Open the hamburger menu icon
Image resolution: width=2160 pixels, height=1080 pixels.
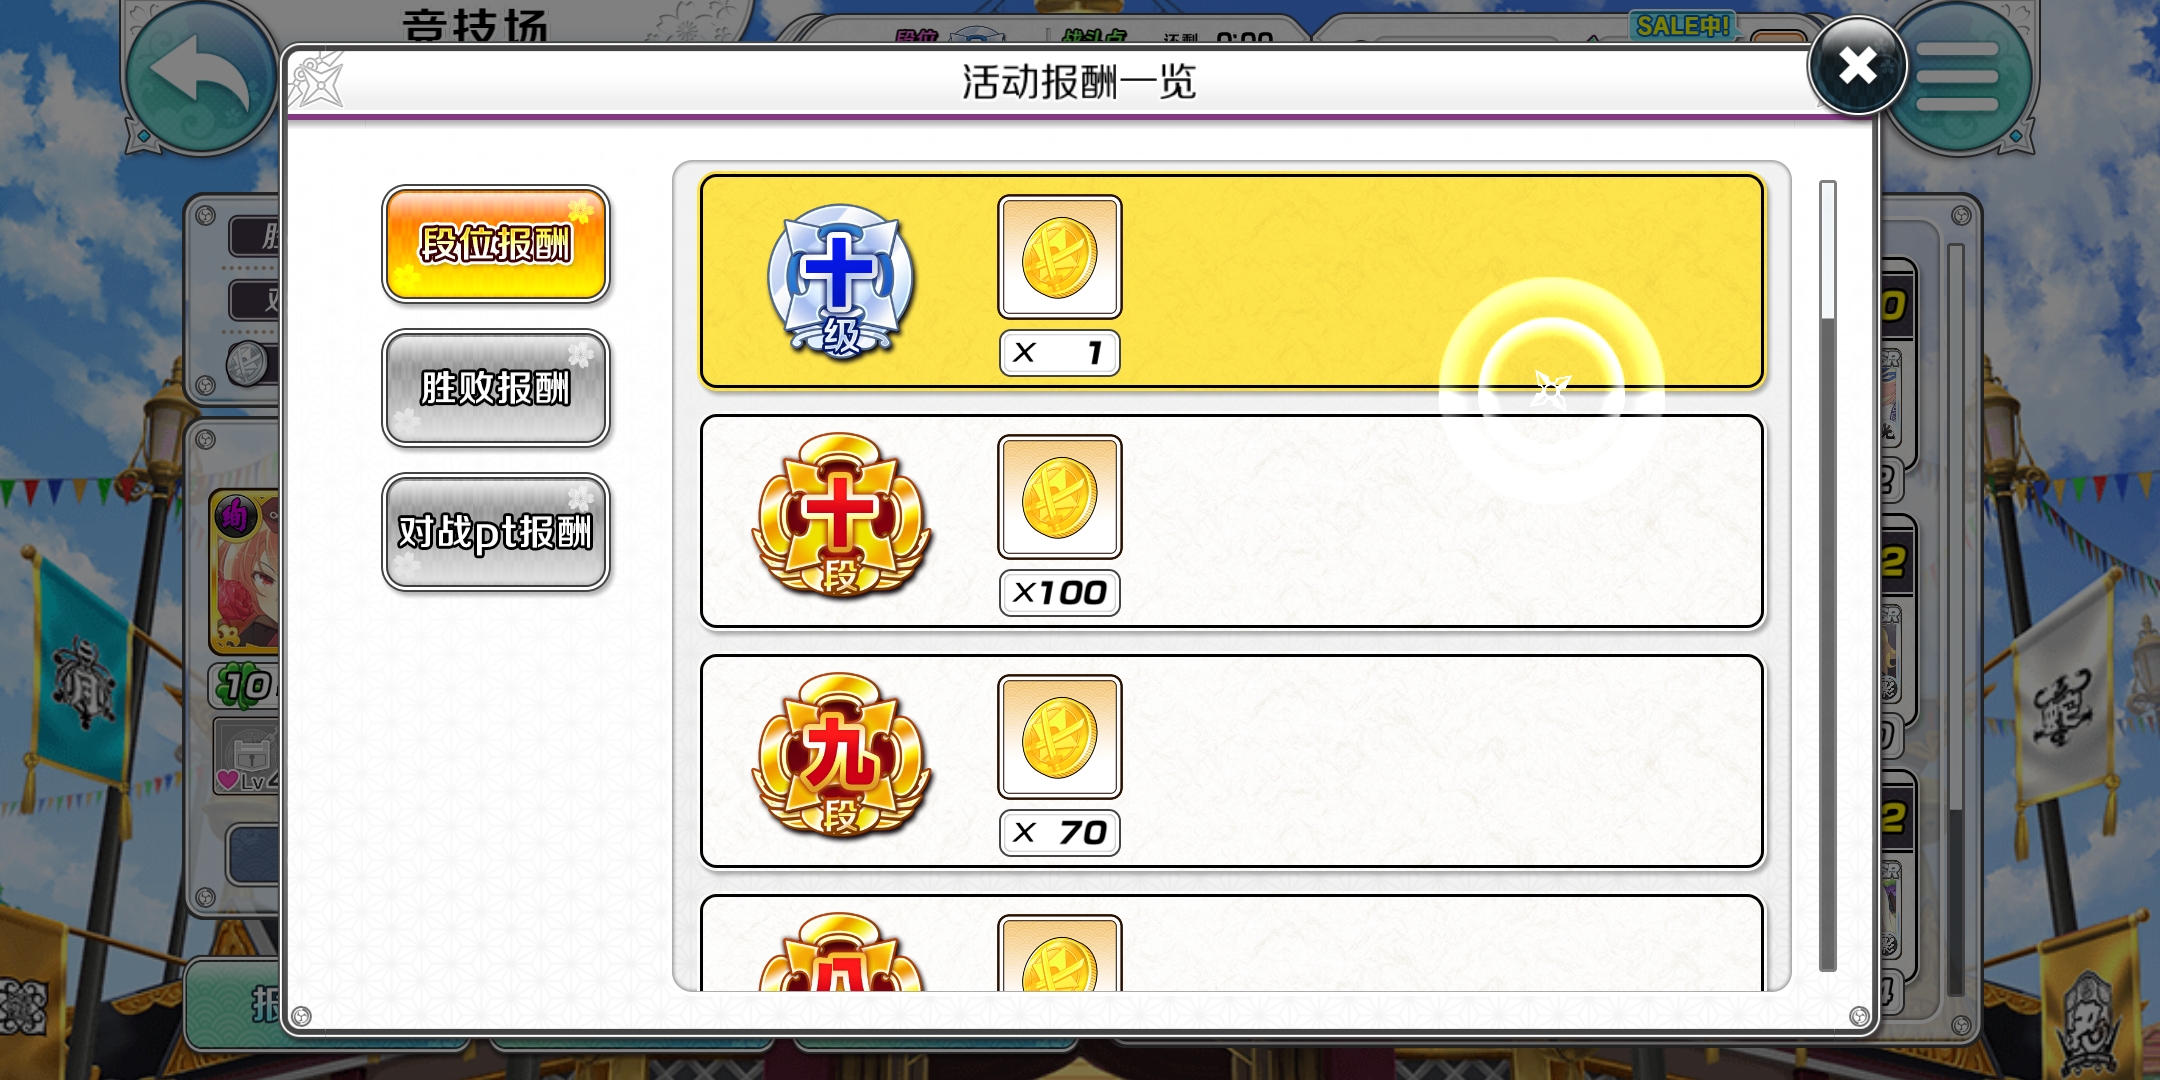pos(1958,77)
